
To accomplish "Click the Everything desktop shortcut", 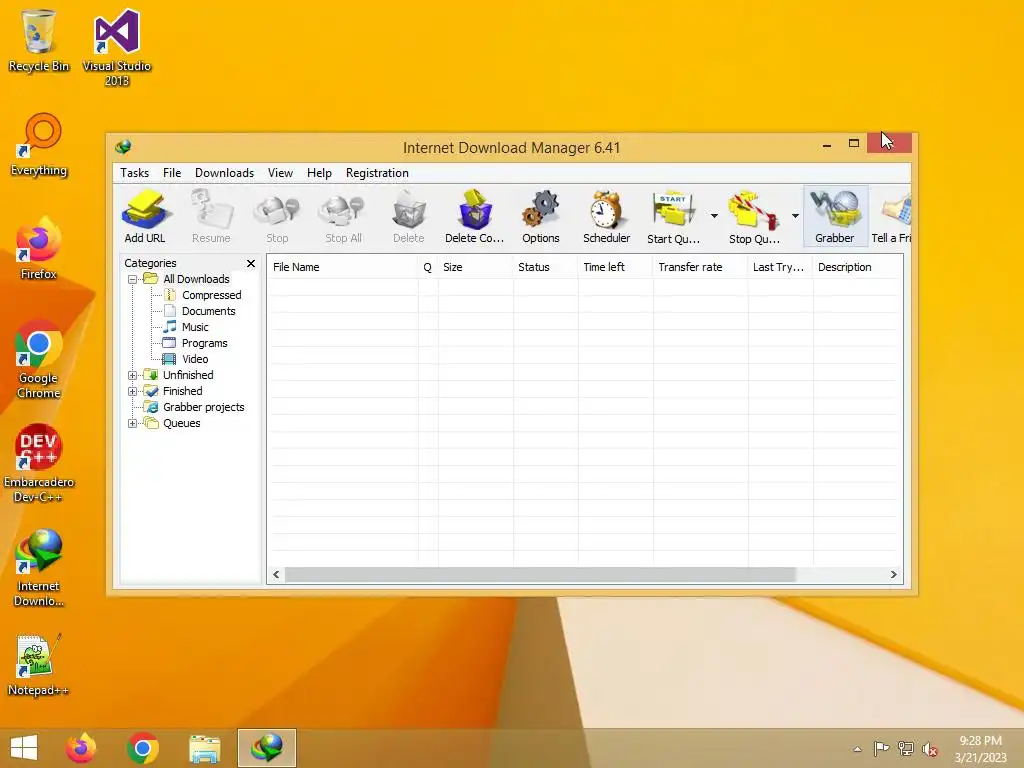I will pyautogui.click(x=39, y=145).
